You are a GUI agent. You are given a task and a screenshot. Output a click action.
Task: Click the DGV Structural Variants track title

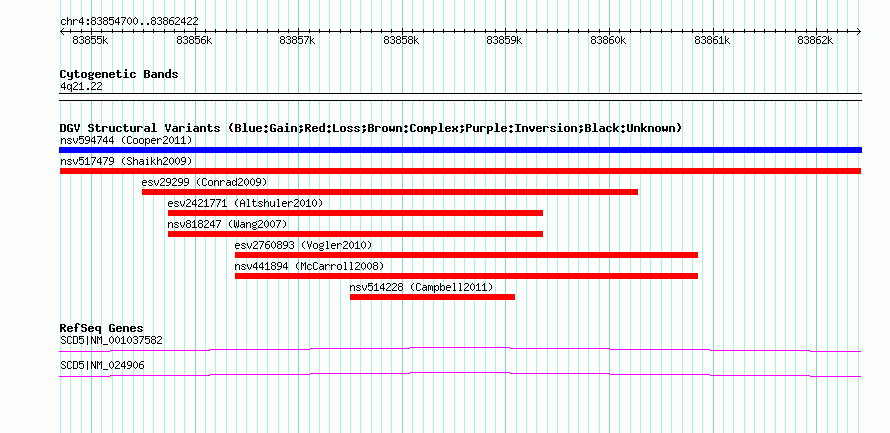pos(371,128)
